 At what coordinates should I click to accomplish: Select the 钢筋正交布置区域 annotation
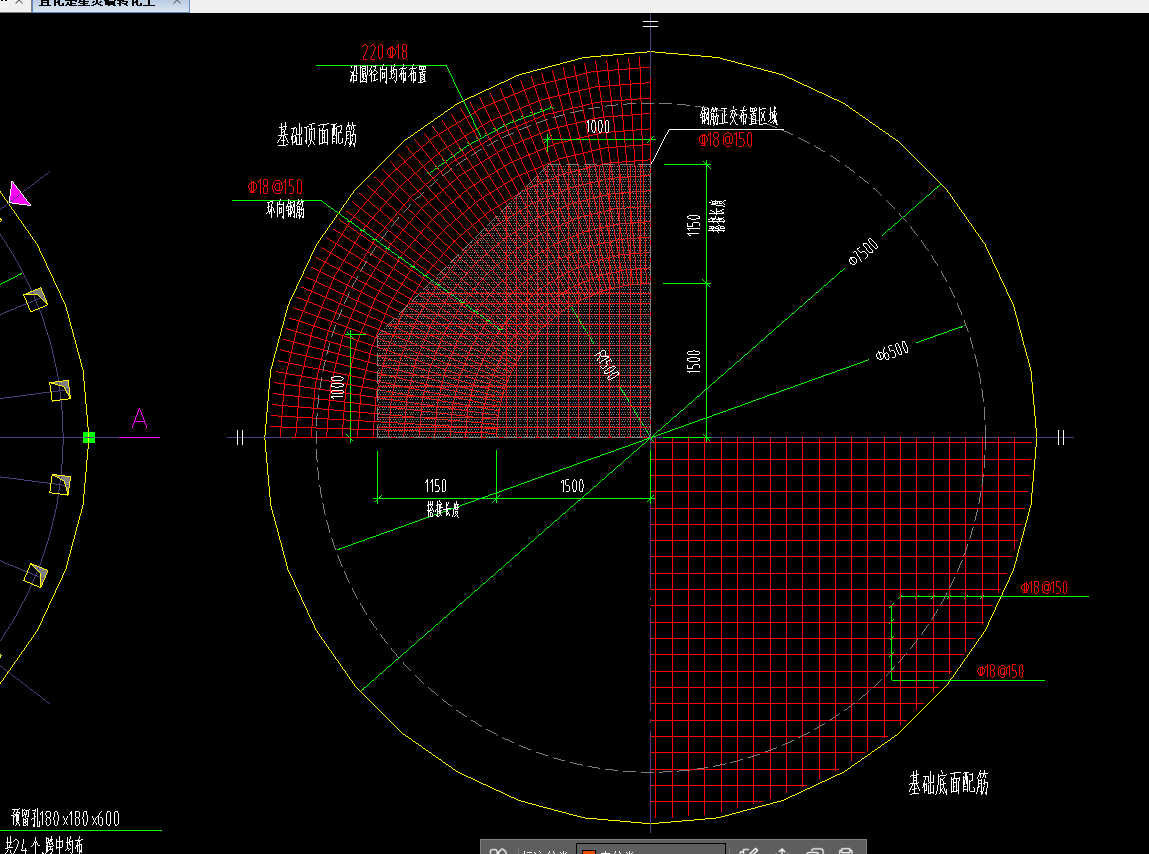(x=738, y=116)
